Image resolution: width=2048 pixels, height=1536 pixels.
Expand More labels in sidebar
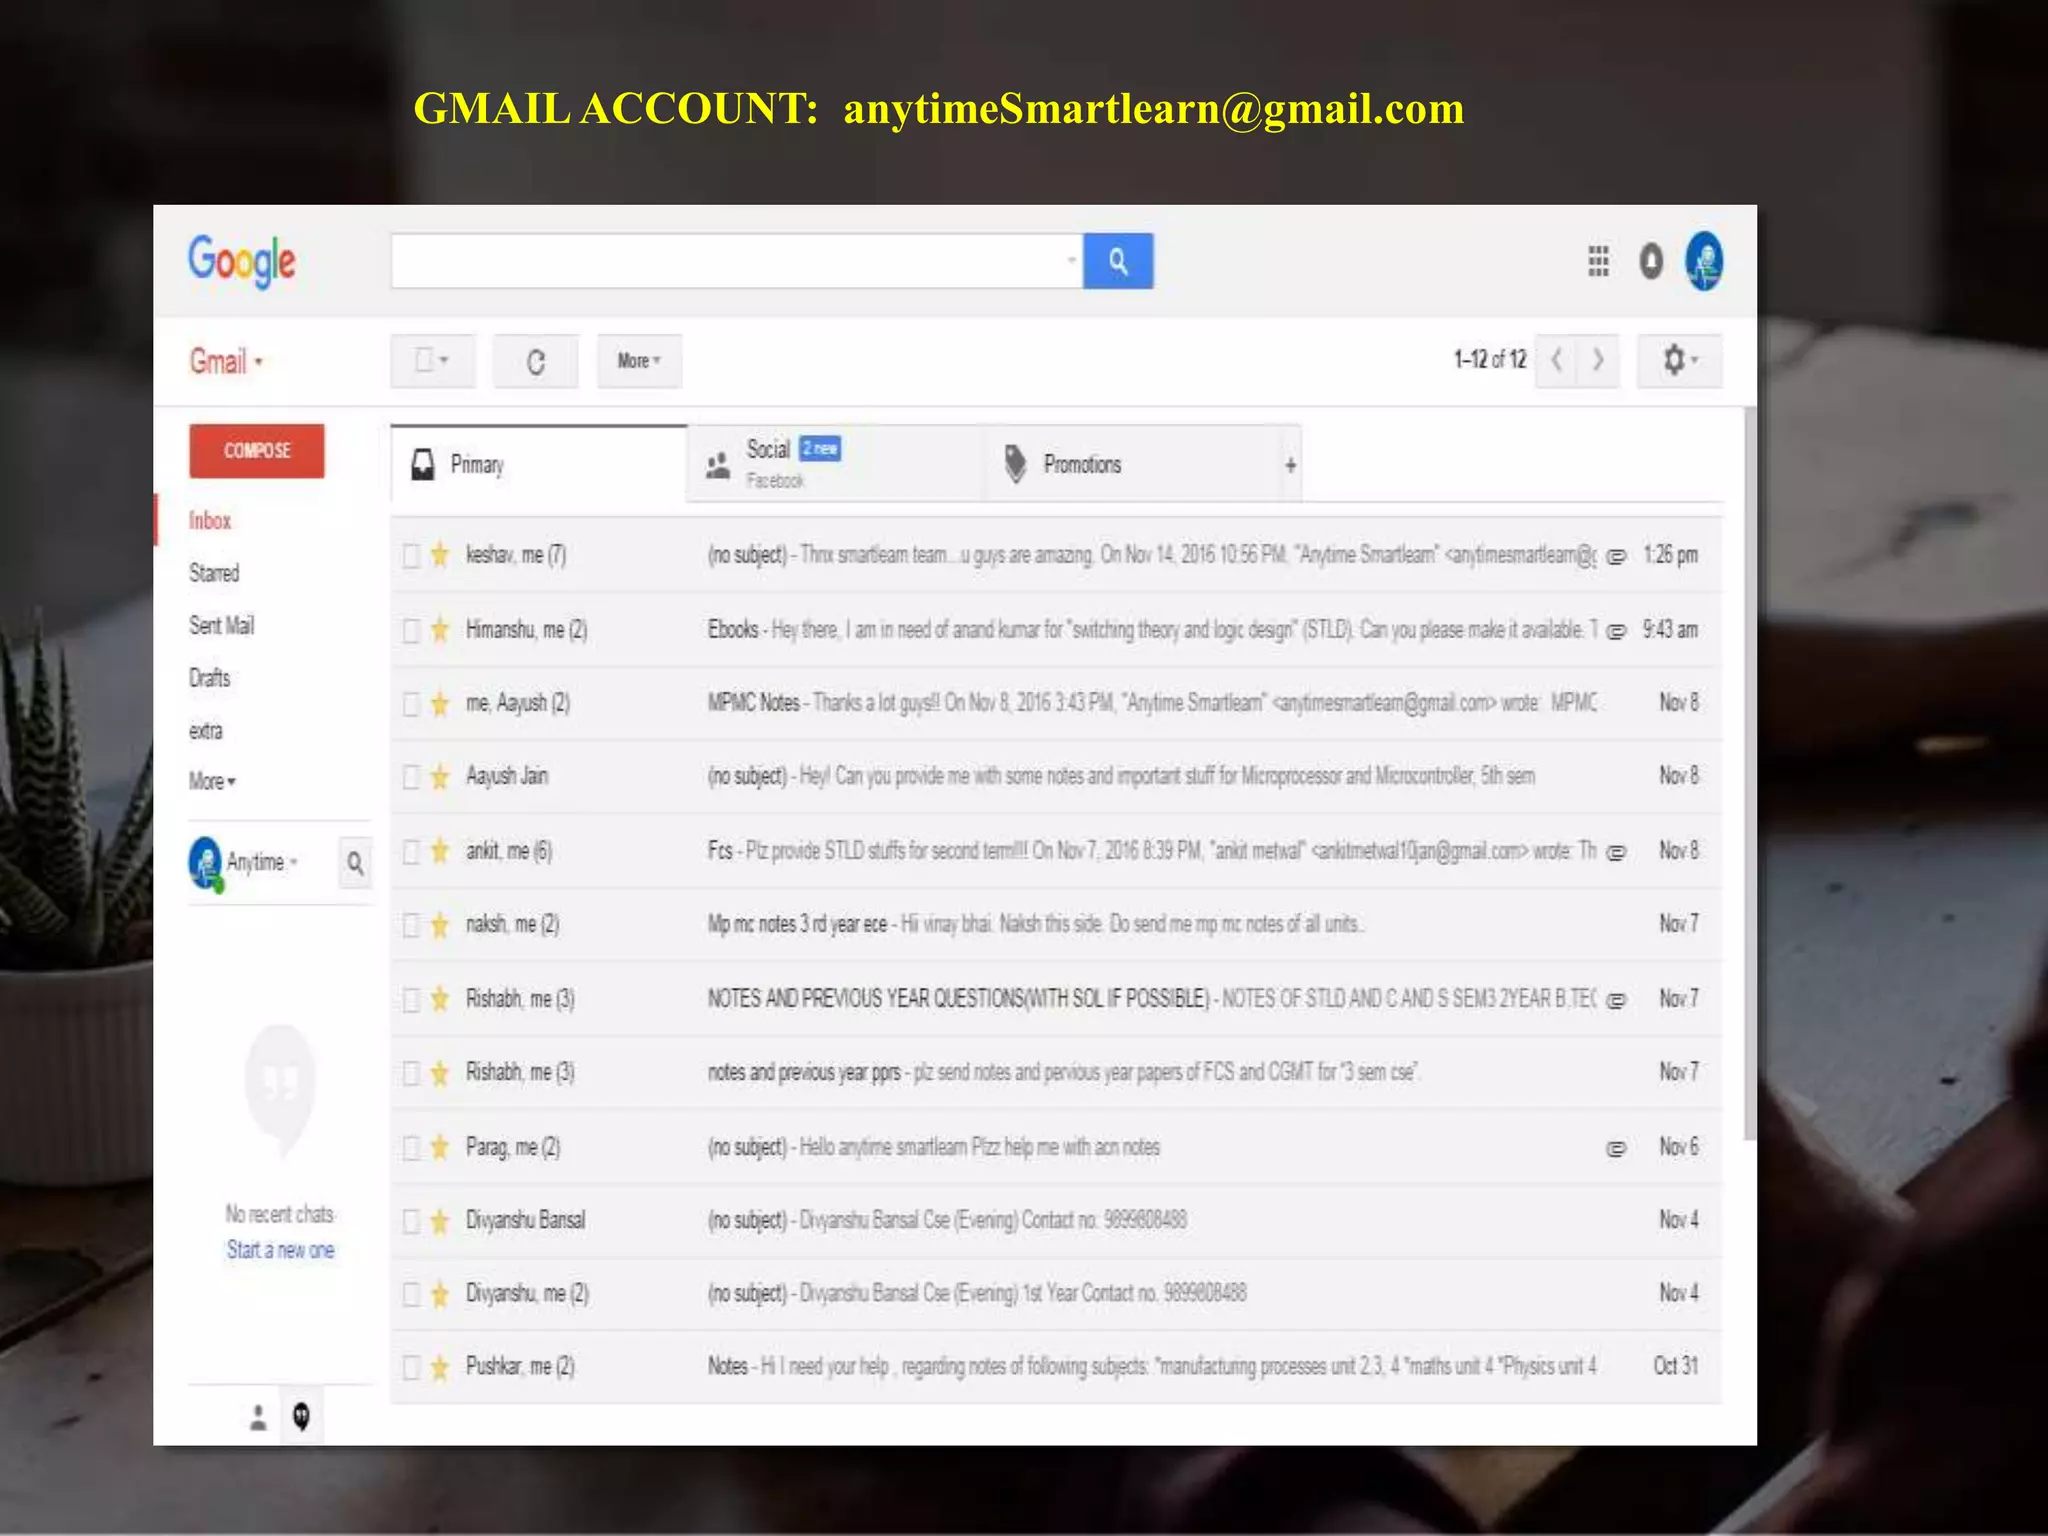click(212, 781)
